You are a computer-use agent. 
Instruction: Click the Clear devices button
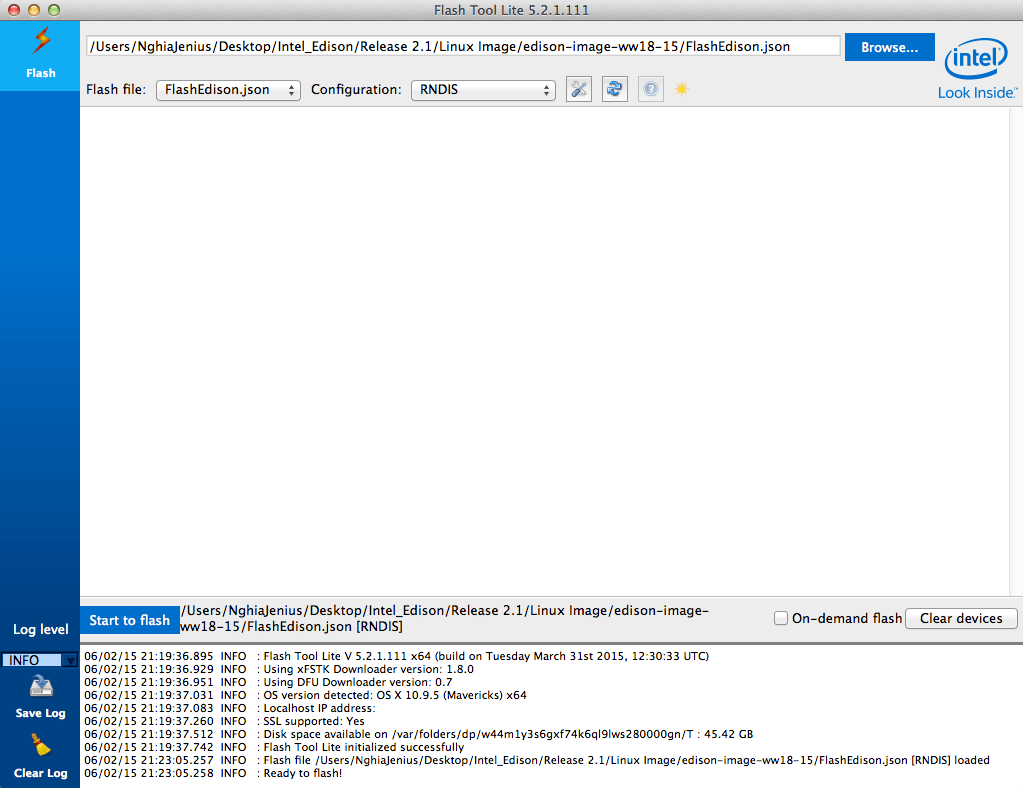(x=960, y=618)
